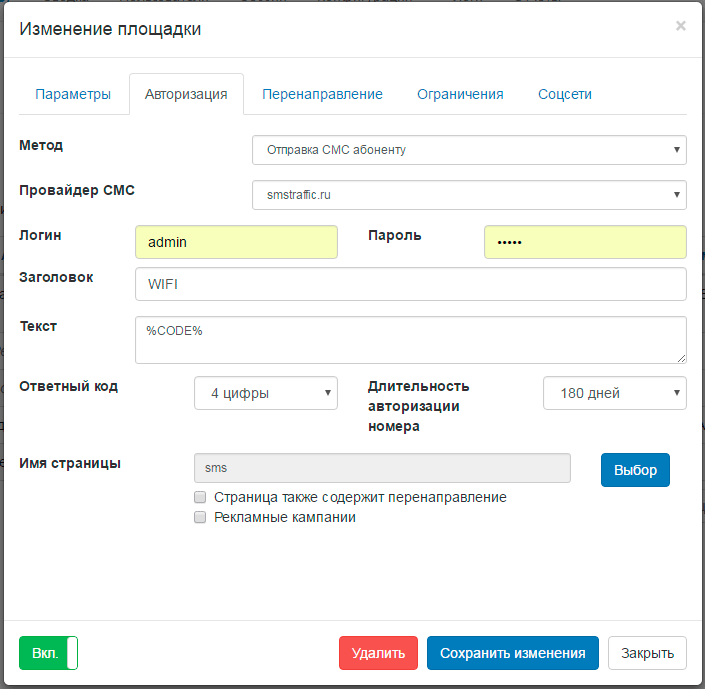Enable 'Страница также содержит перенаправление' checkbox
Screen dimensions: 705x689
[201, 497]
